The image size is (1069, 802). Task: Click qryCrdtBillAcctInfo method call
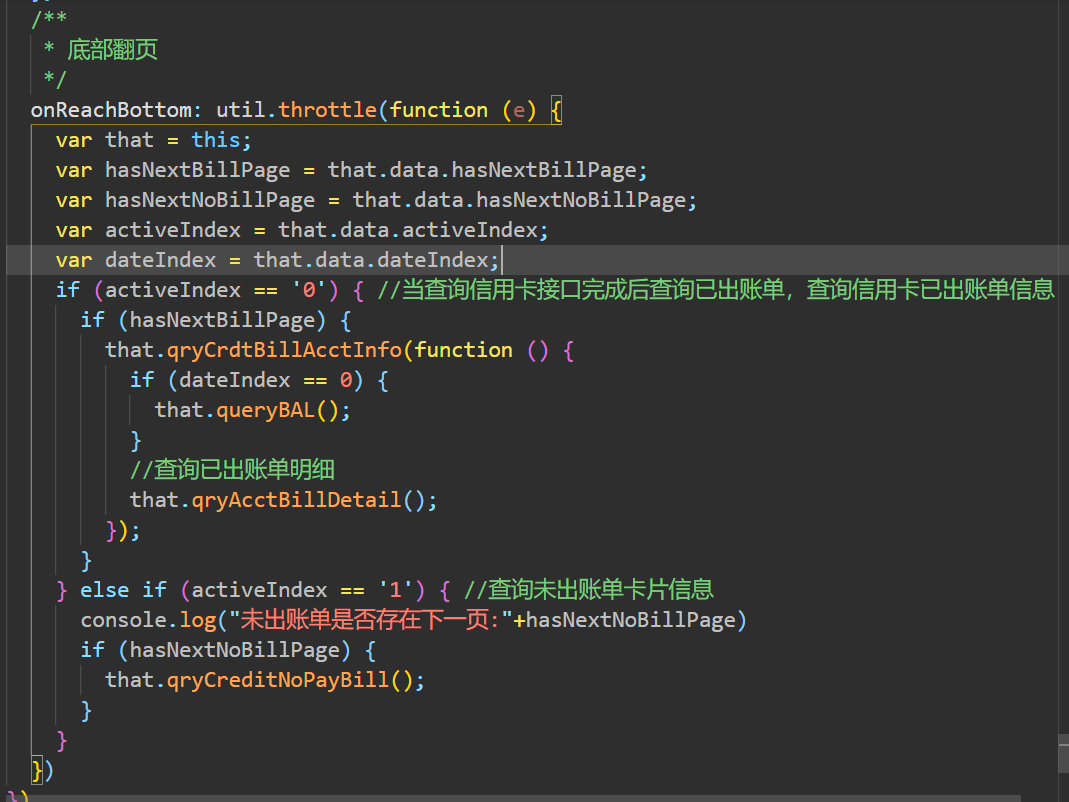point(285,350)
